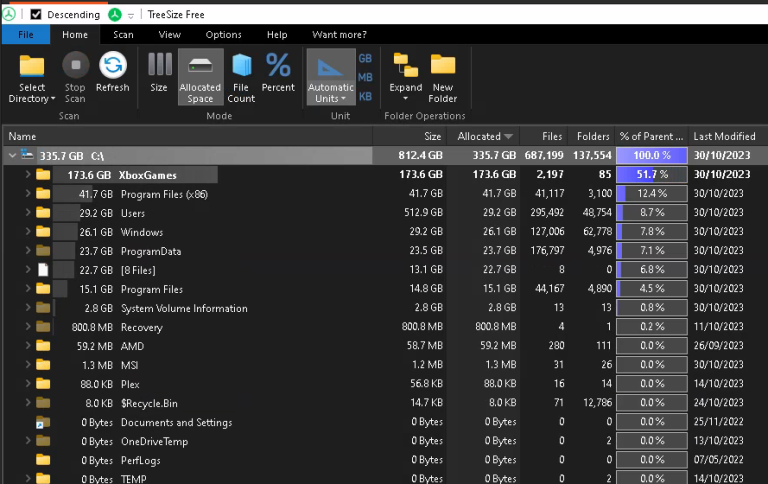The image size is (768, 484).
Task: Open the View tab
Action: (169, 35)
